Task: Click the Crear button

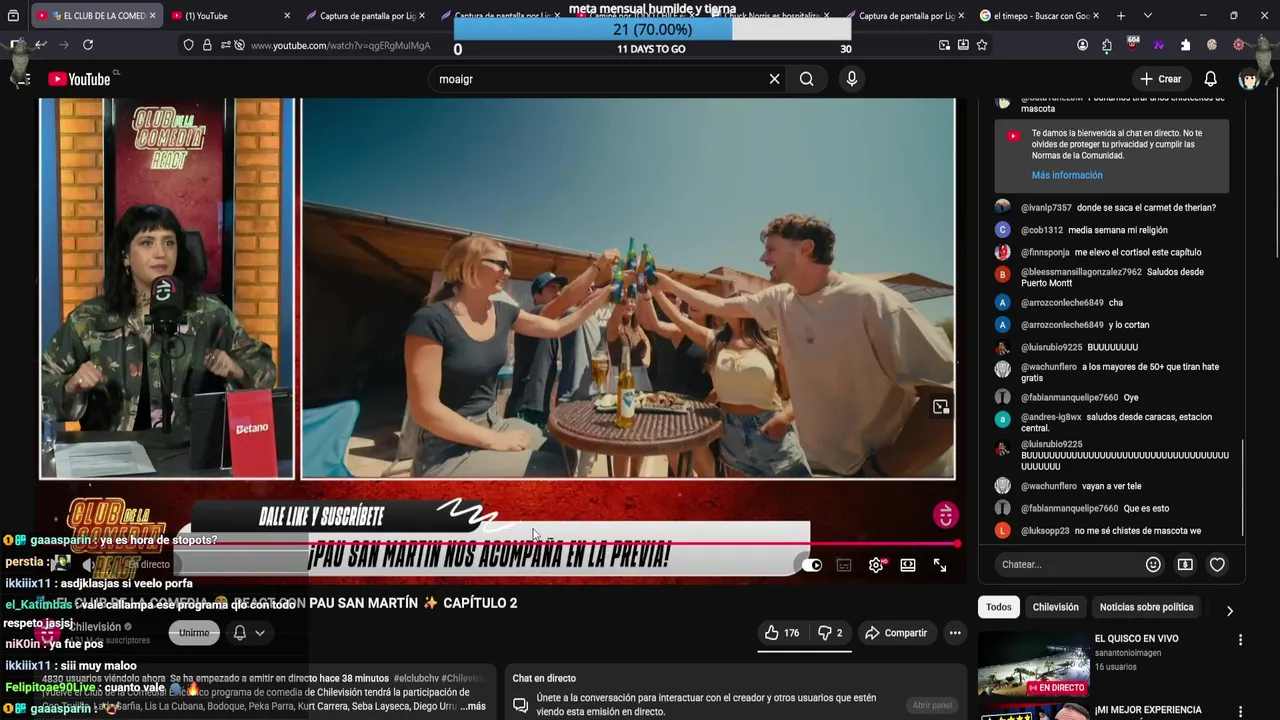Action: pyautogui.click(x=1160, y=79)
